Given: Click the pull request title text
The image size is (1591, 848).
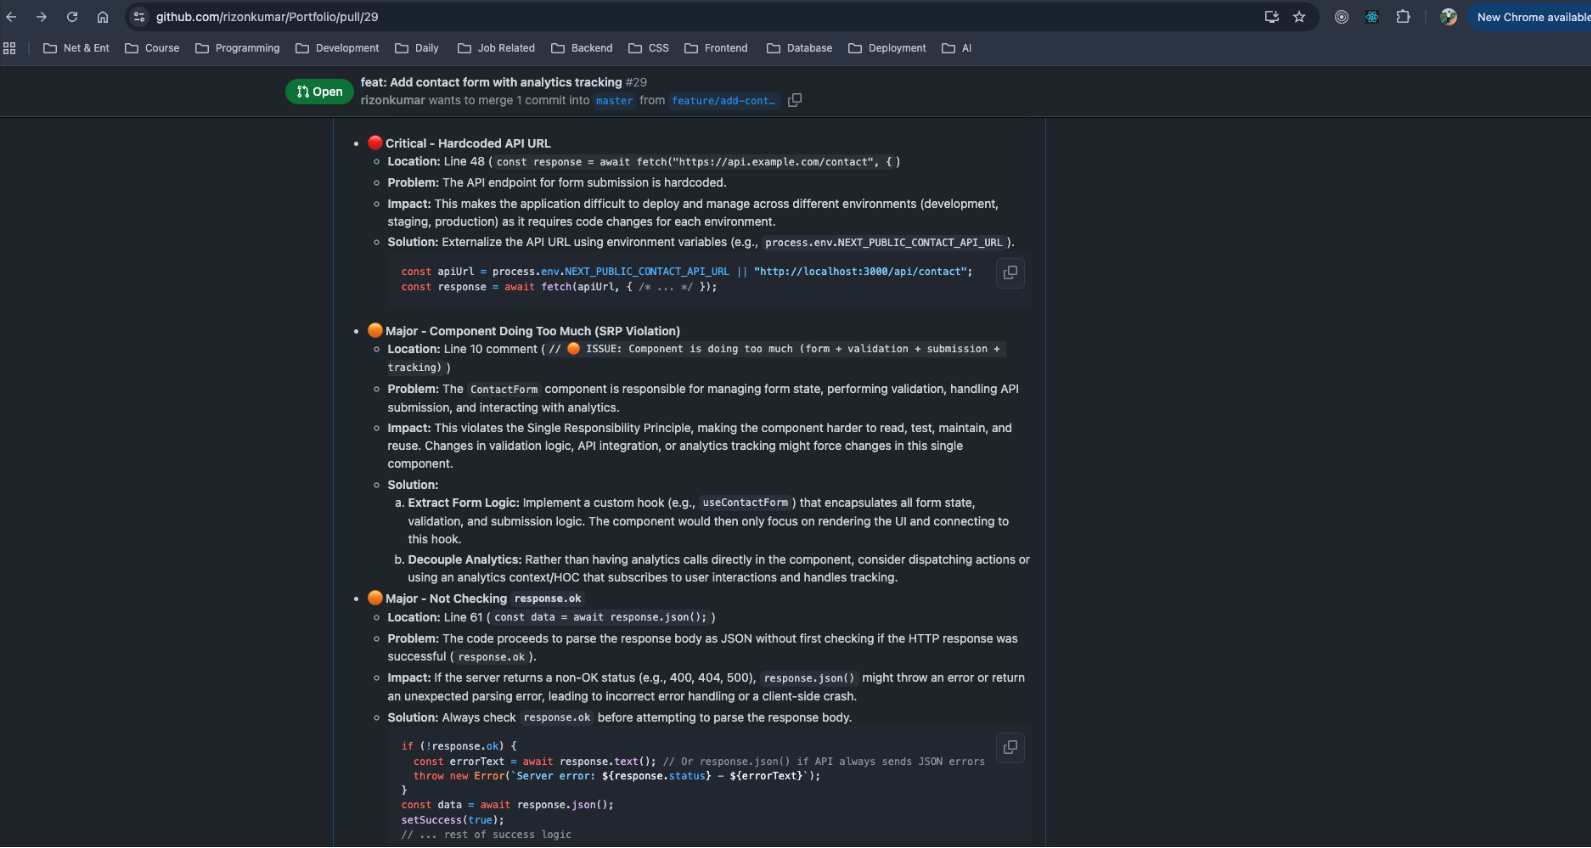Looking at the screenshot, I should pos(491,82).
